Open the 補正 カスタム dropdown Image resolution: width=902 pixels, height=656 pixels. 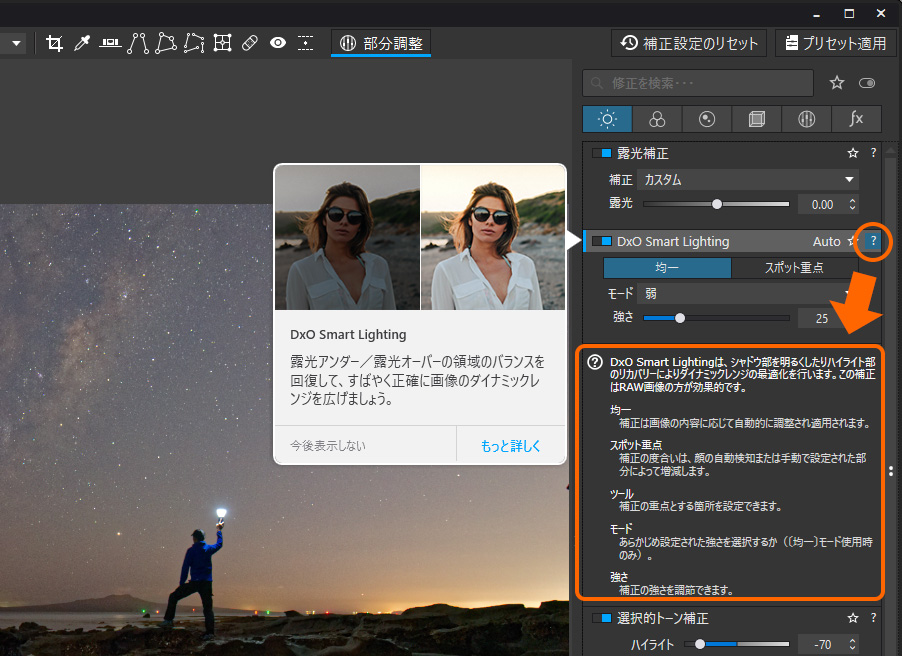[748, 180]
